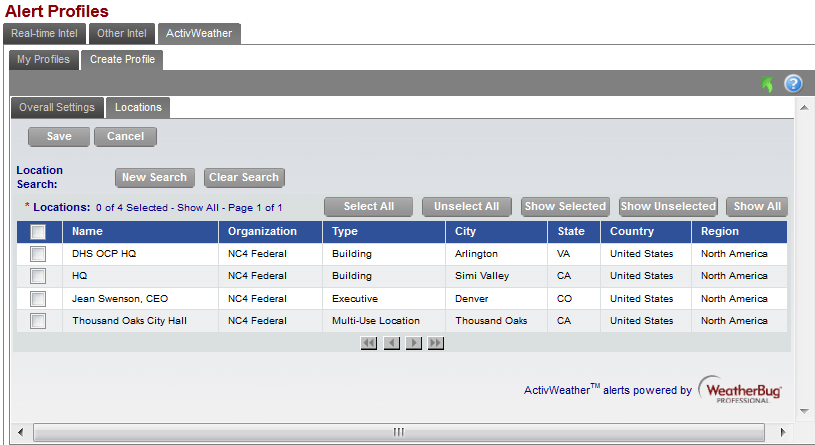Click the horizontal scrollbar thumb
Image resolution: width=815 pixels, height=445 pixels.
click(x=397, y=432)
